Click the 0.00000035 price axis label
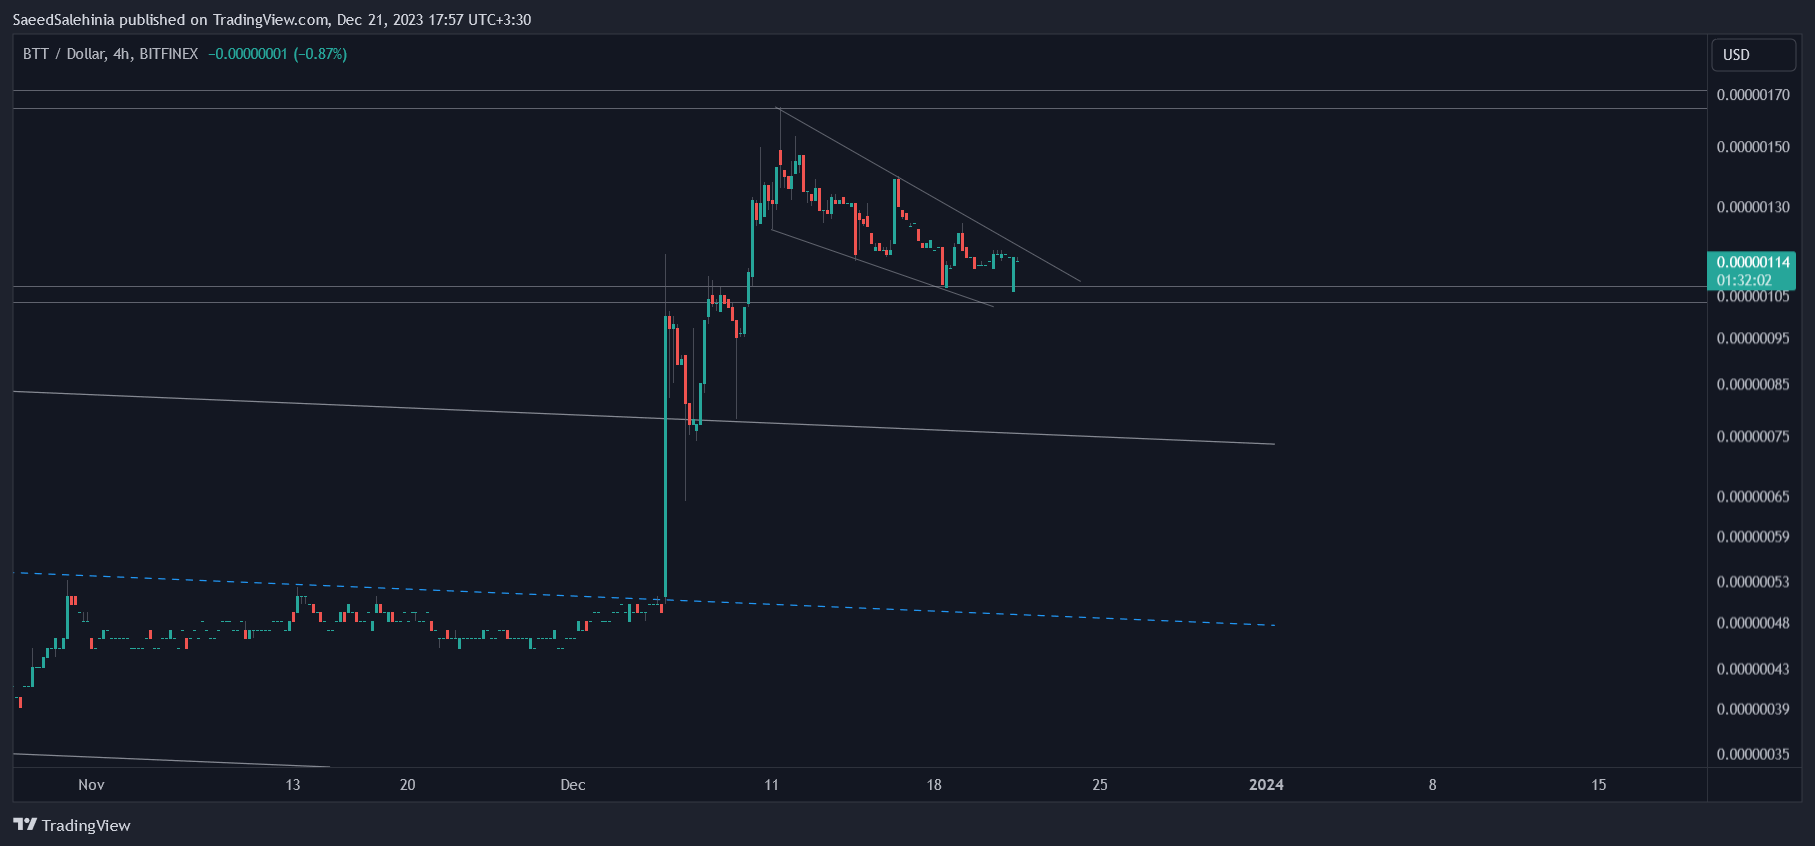 tap(1753, 754)
